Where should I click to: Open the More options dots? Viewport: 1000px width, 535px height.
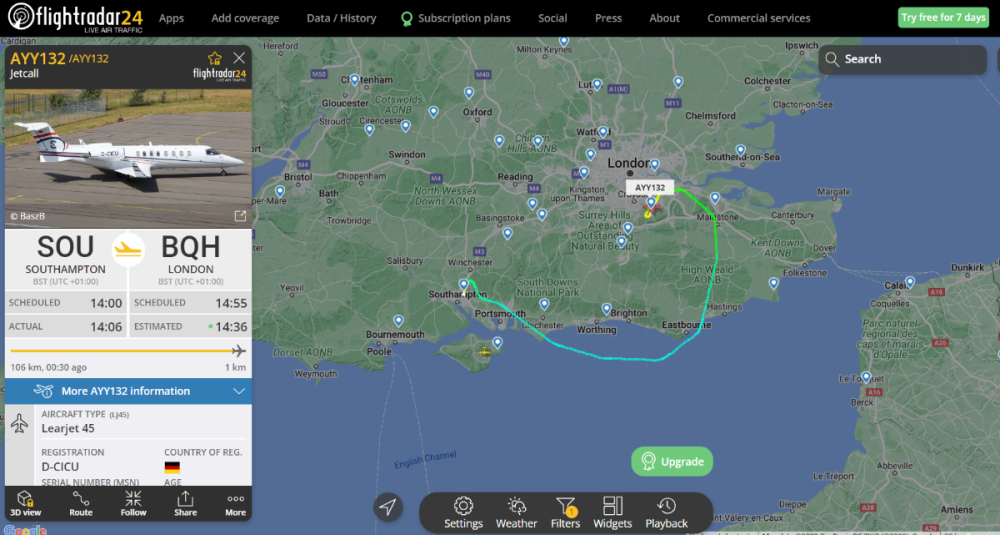[x=235, y=503]
